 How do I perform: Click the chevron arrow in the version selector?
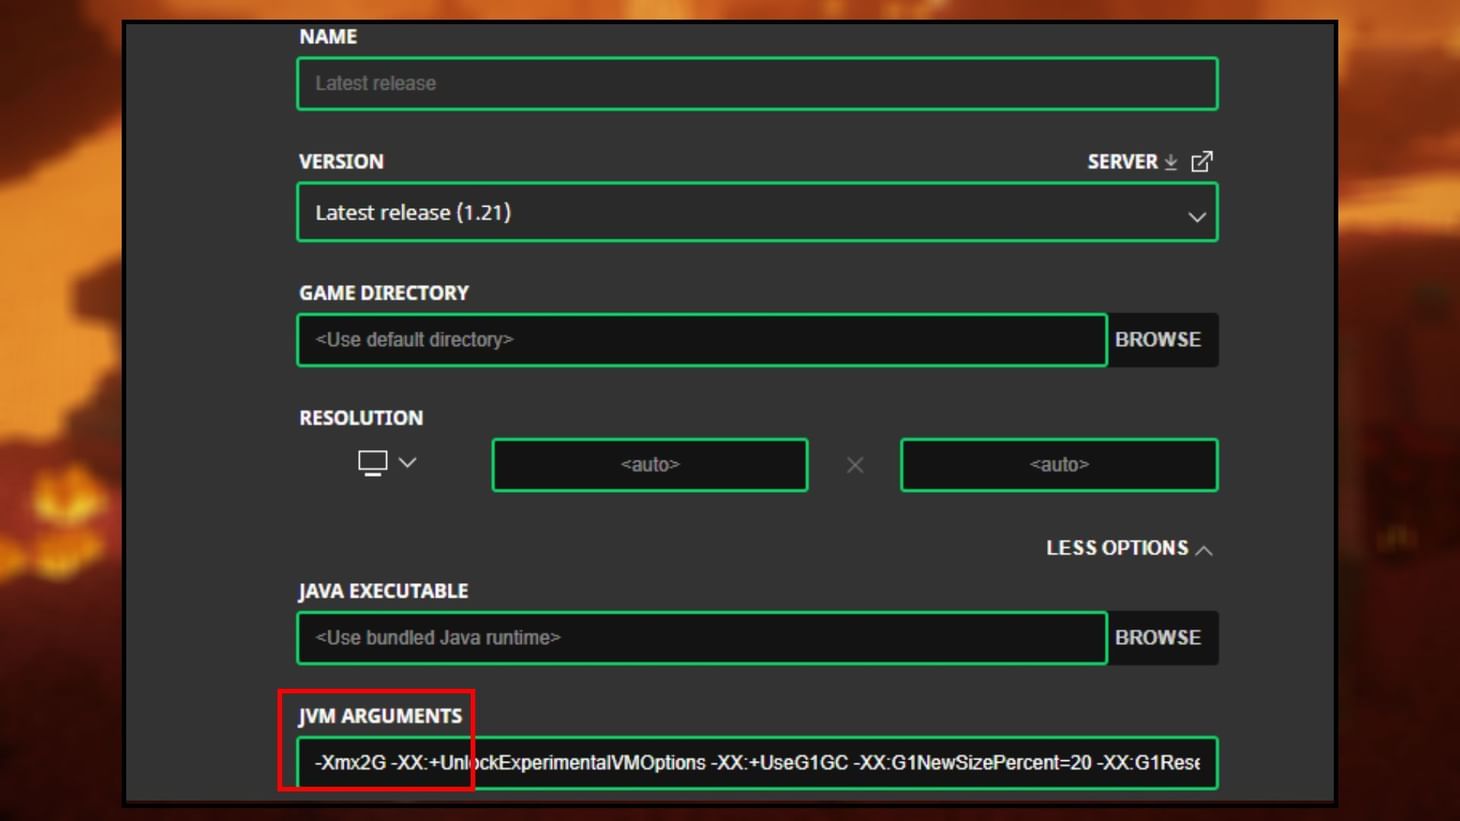[1196, 213]
